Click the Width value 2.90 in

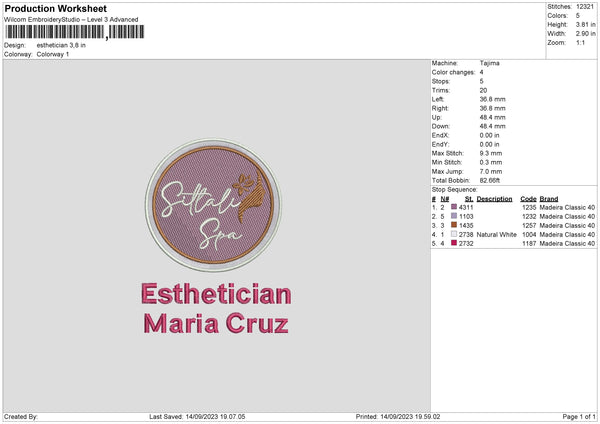(585, 34)
